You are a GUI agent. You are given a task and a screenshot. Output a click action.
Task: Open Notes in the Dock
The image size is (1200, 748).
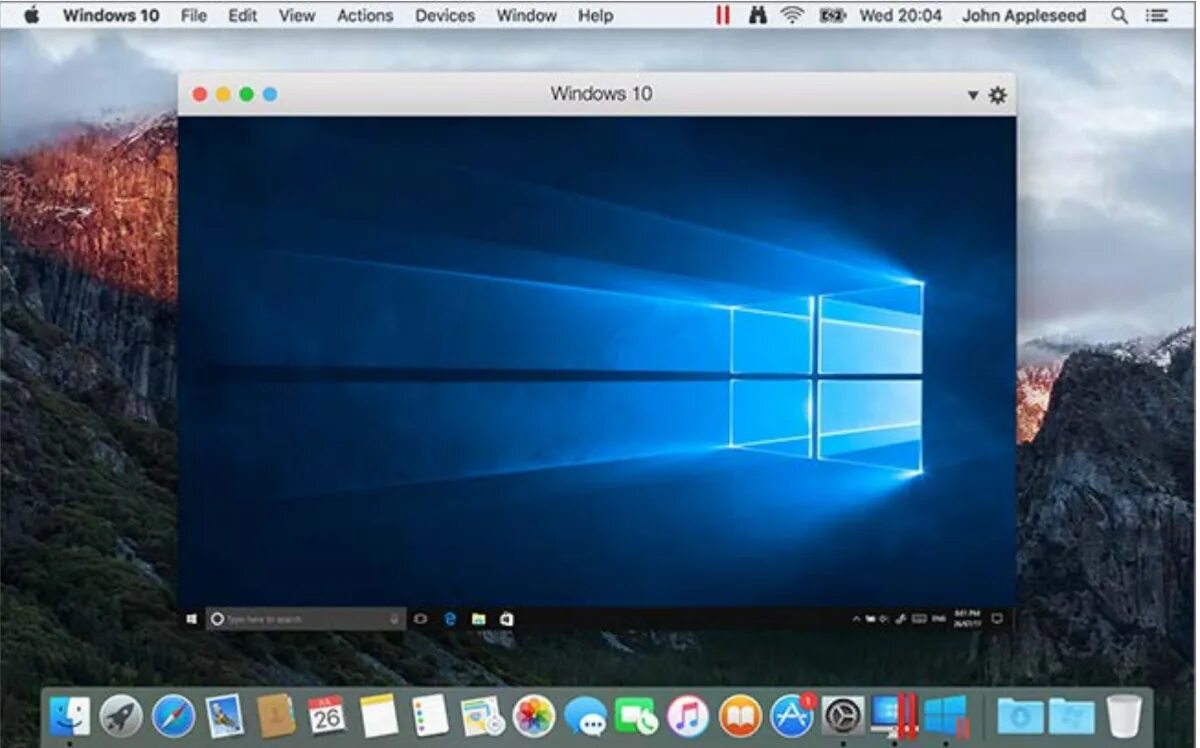pyautogui.click(x=379, y=716)
